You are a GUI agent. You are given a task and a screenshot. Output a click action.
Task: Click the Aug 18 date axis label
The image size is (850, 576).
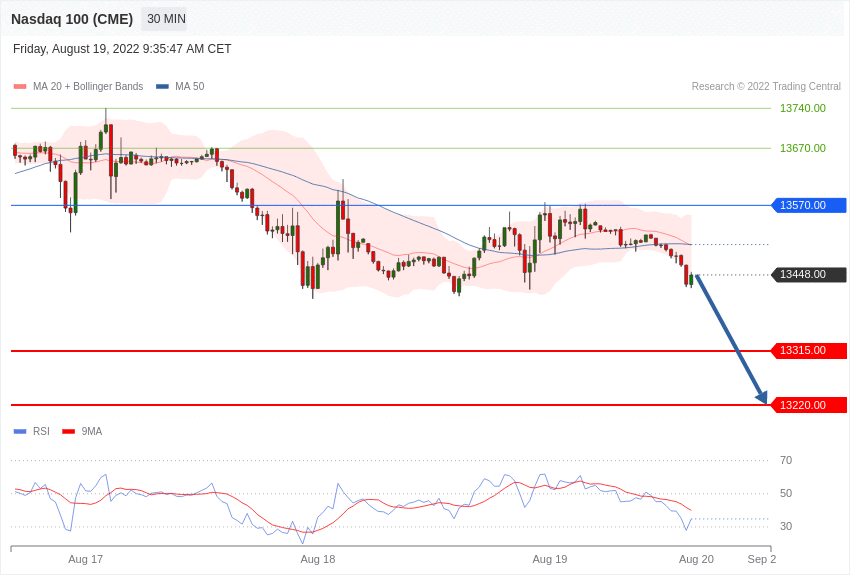tap(318, 559)
